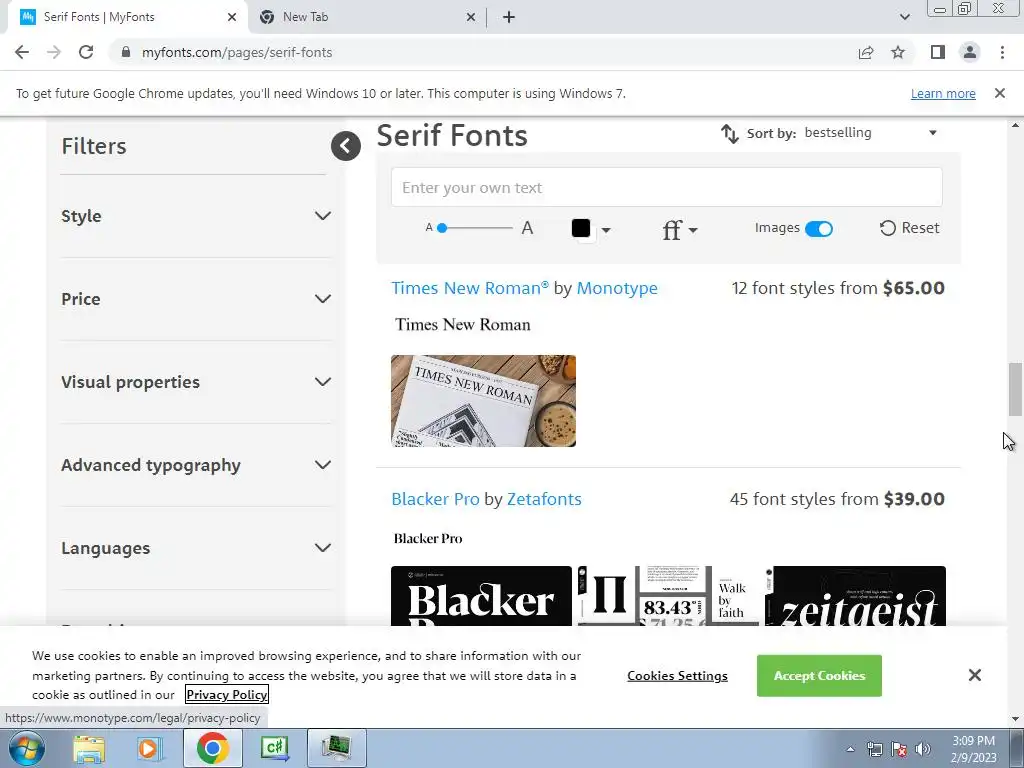Click the browser back arrow
1024x768 pixels.
pyautogui.click(x=22, y=52)
